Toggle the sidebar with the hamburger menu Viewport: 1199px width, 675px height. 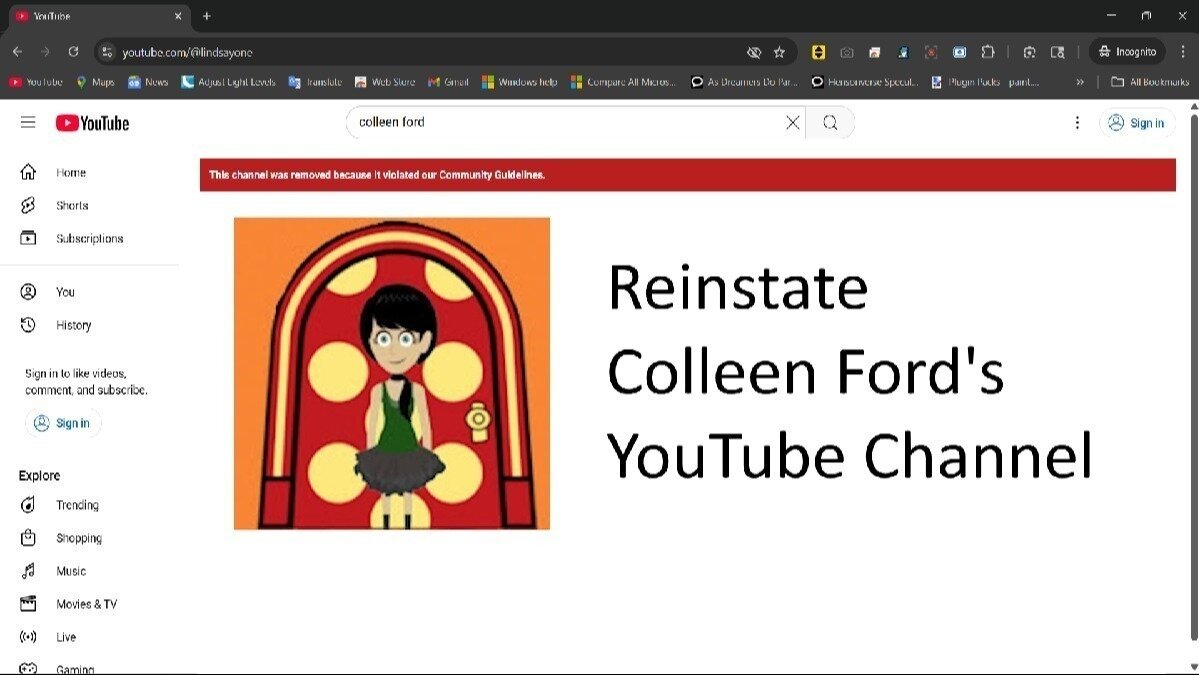point(28,122)
